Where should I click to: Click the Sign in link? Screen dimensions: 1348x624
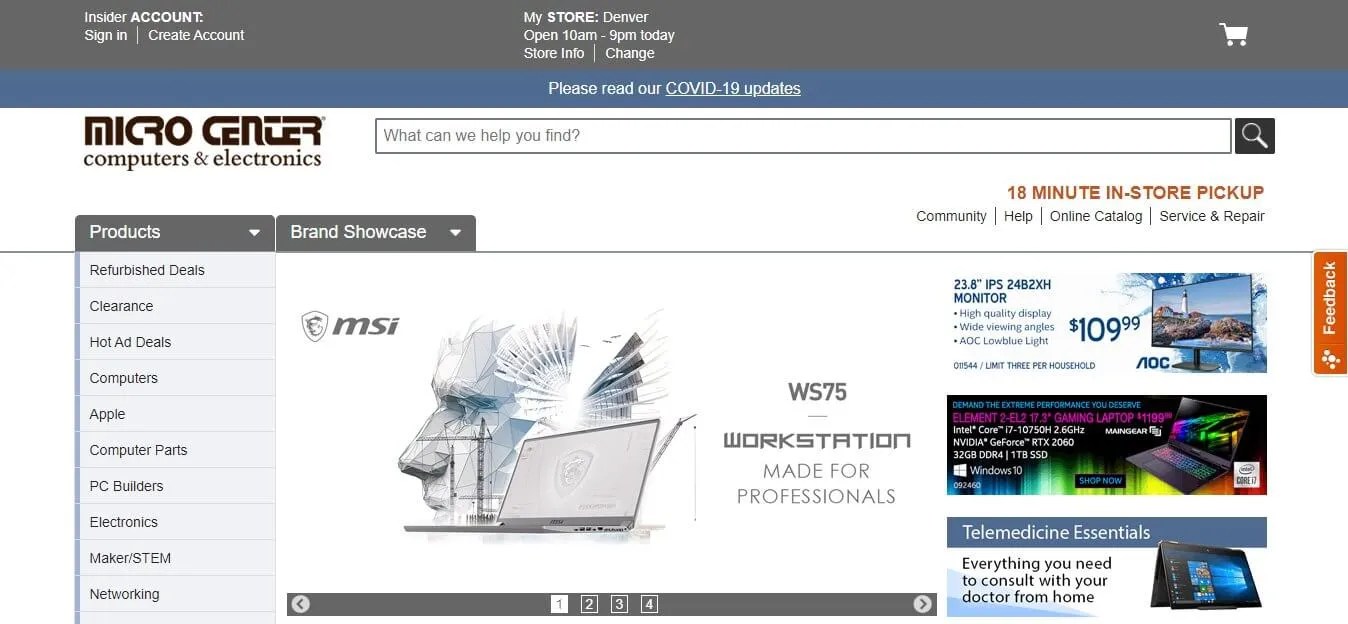[x=106, y=35]
